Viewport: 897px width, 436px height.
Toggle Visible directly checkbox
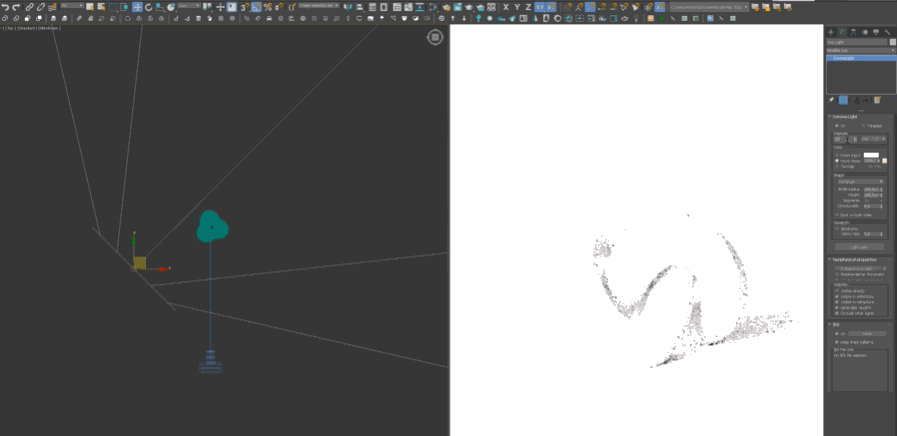click(x=838, y=291)
